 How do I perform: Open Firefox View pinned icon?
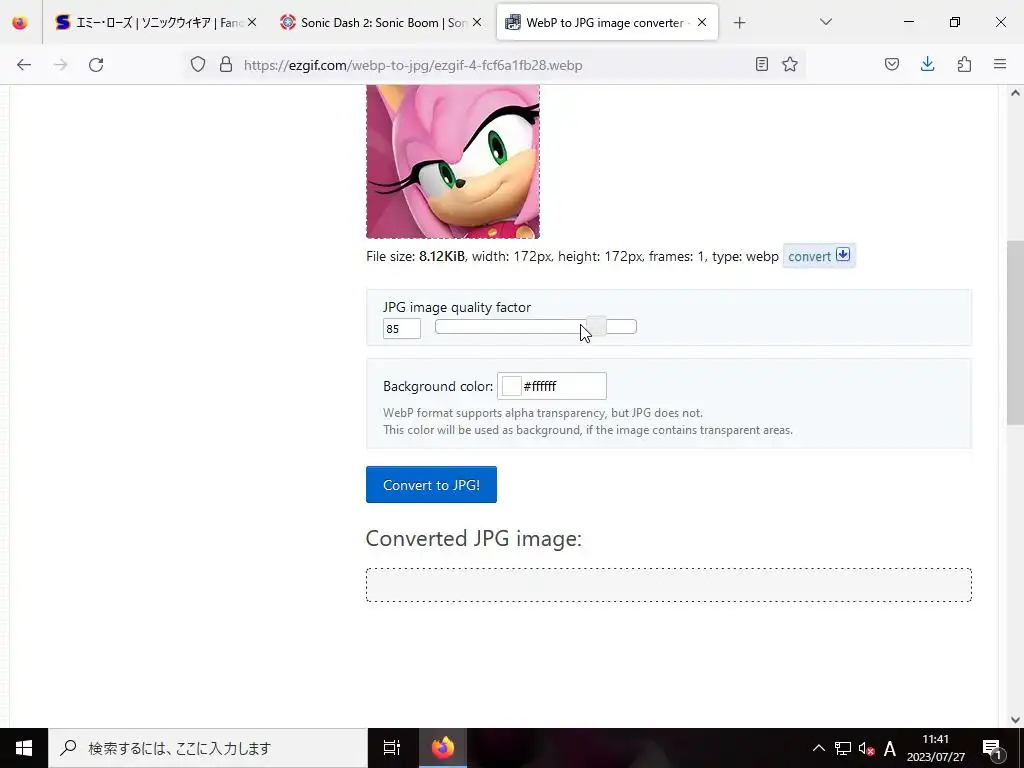click(20, 23)
